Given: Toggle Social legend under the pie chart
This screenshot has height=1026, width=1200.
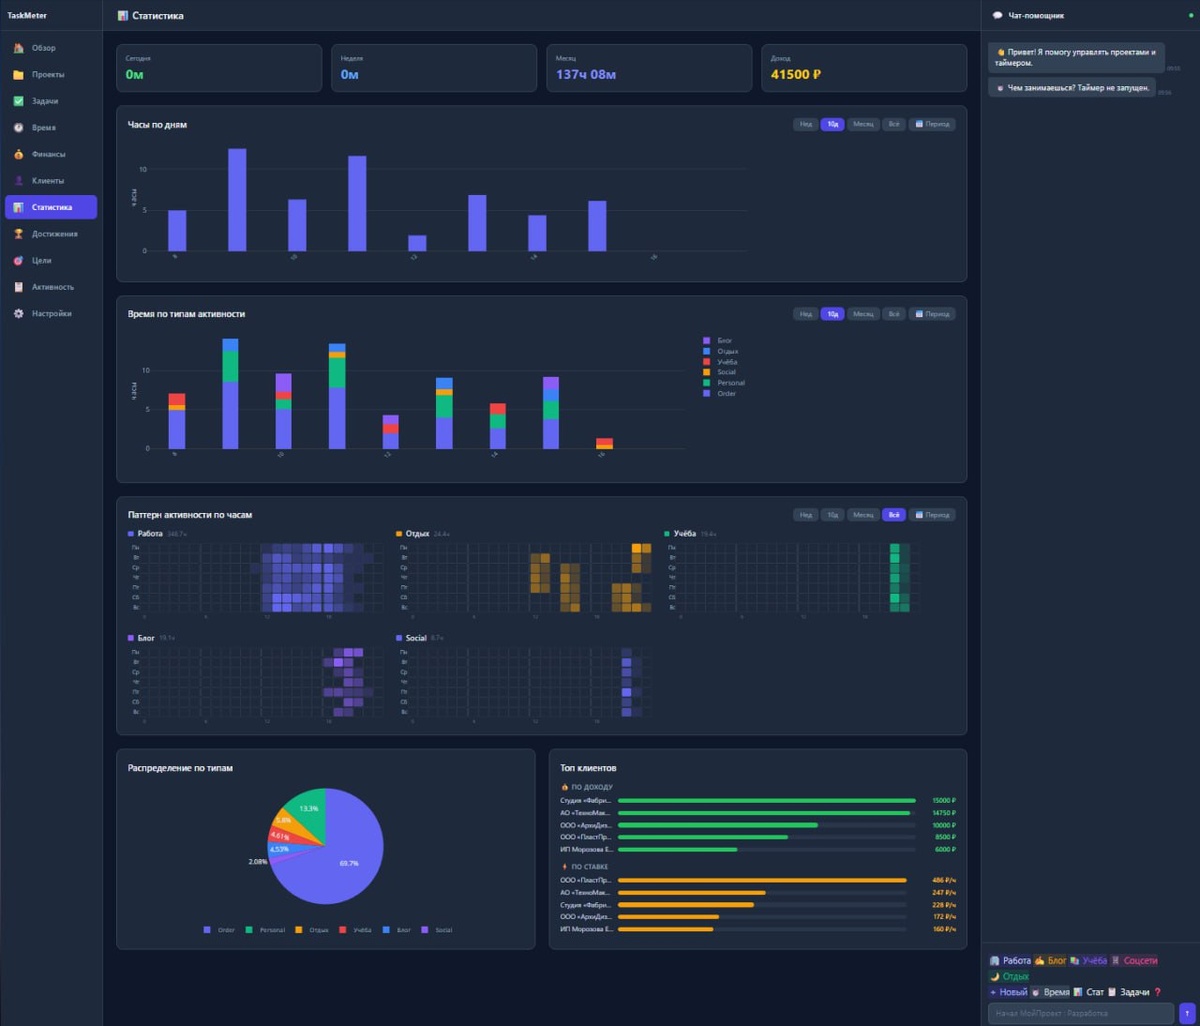Looking at the screenshot, I should click(436, 930).
